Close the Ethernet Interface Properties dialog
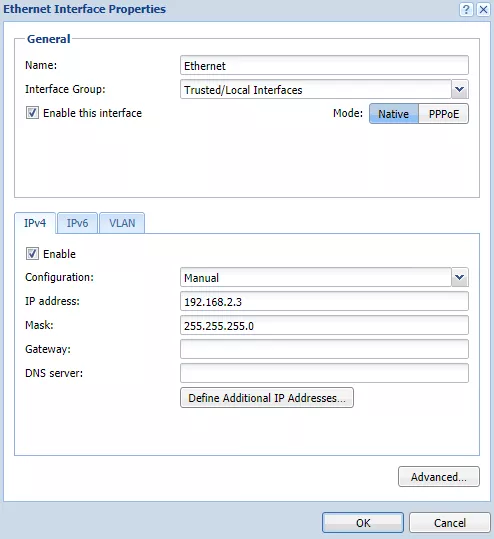The height and width of the screenshot is (539, 494). coord(483,9)
